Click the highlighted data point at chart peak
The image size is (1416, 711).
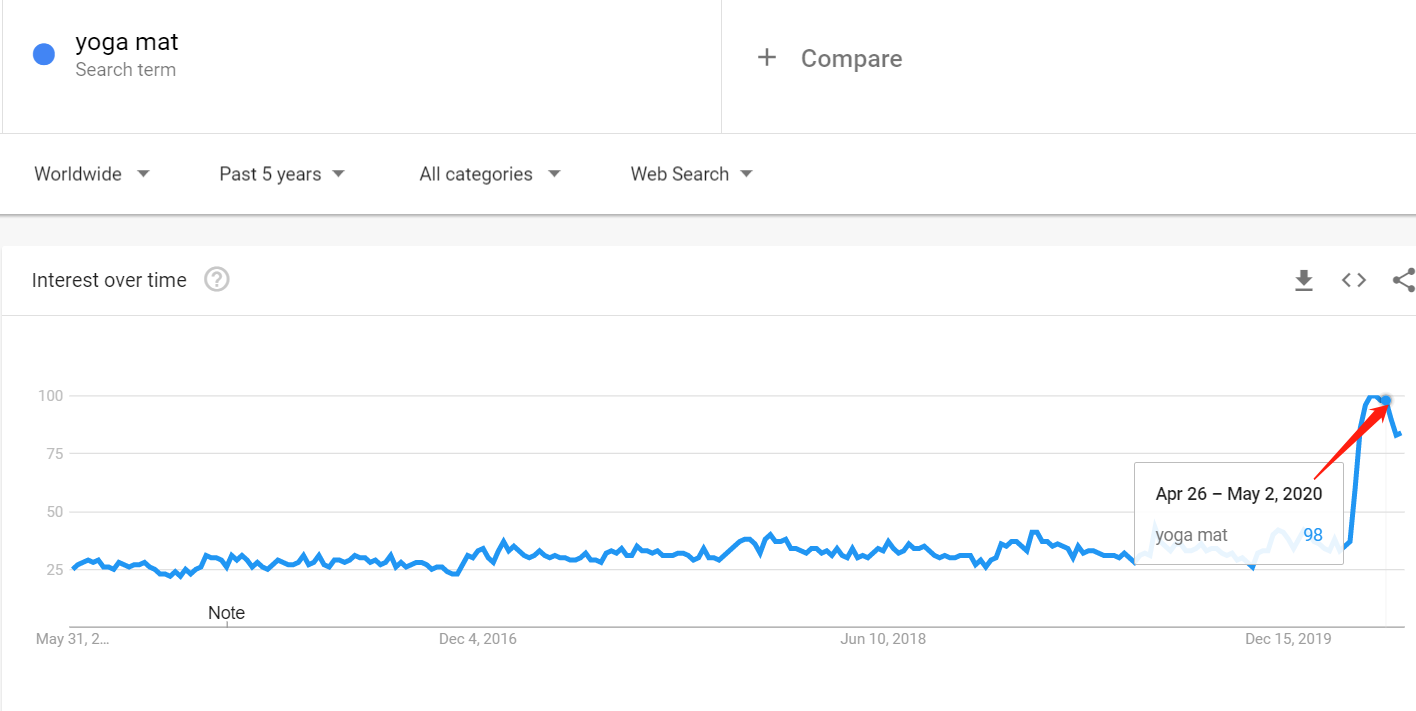pyautogui.click(x=1386, y=400)
